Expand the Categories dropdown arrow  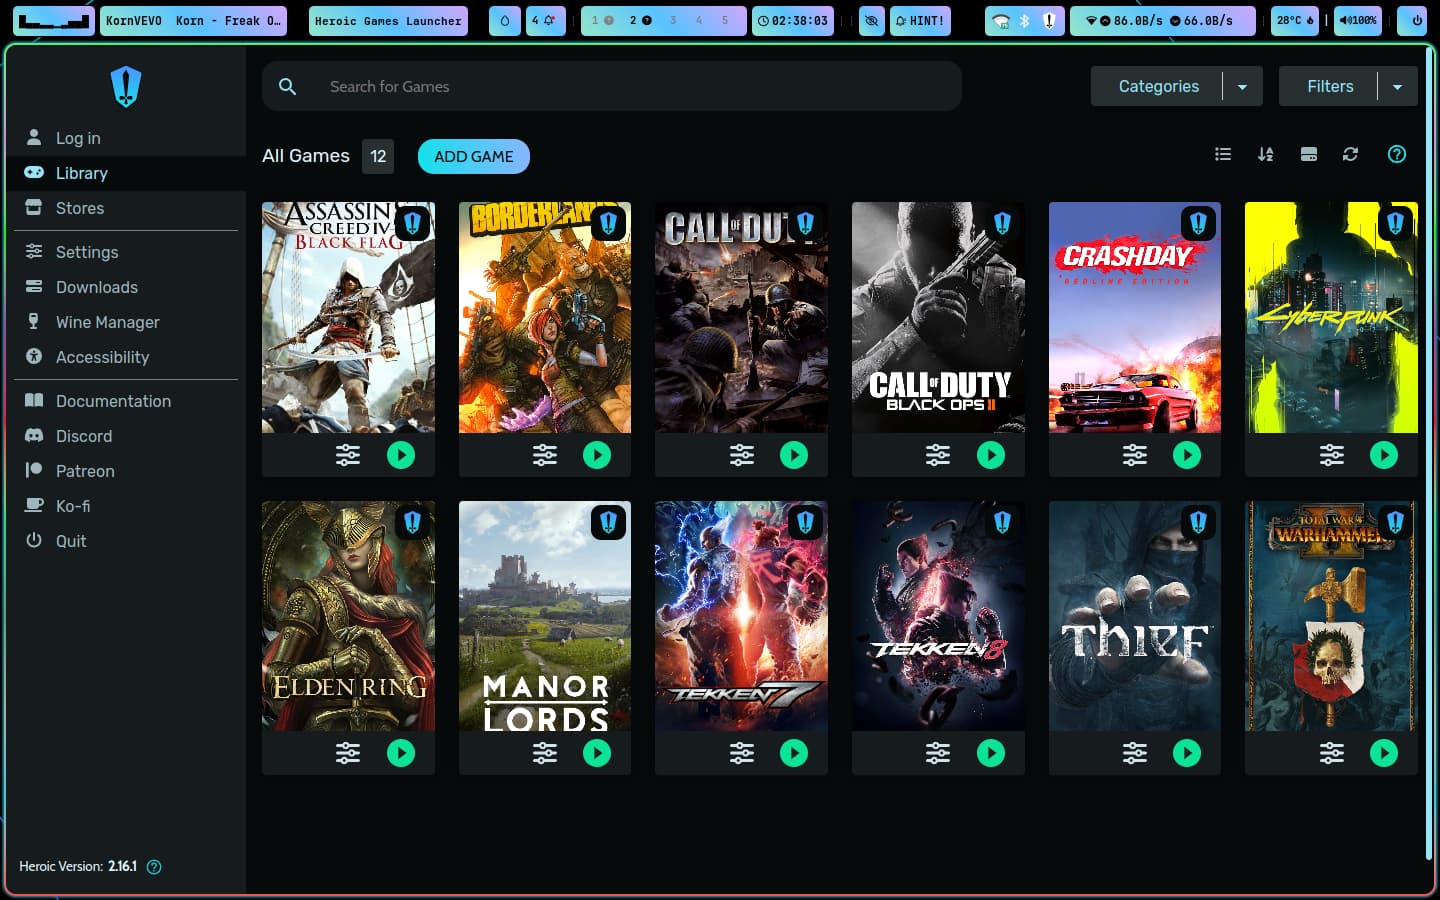click(1242, 87)
